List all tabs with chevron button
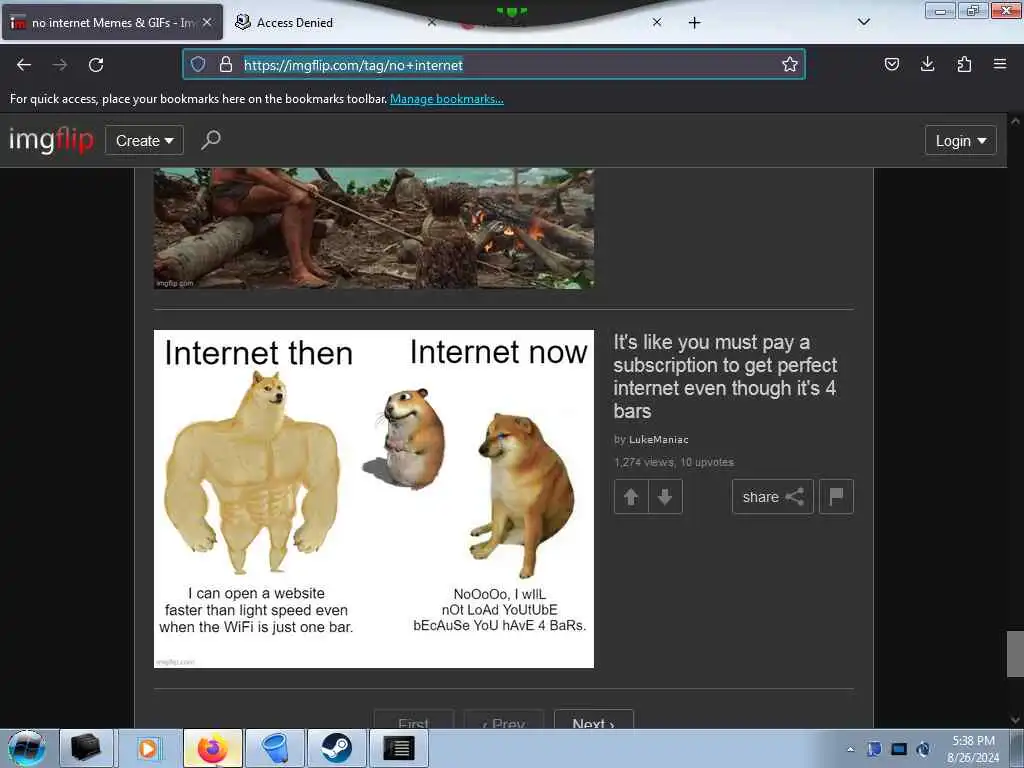The image size is (1024, 768). 863,22
